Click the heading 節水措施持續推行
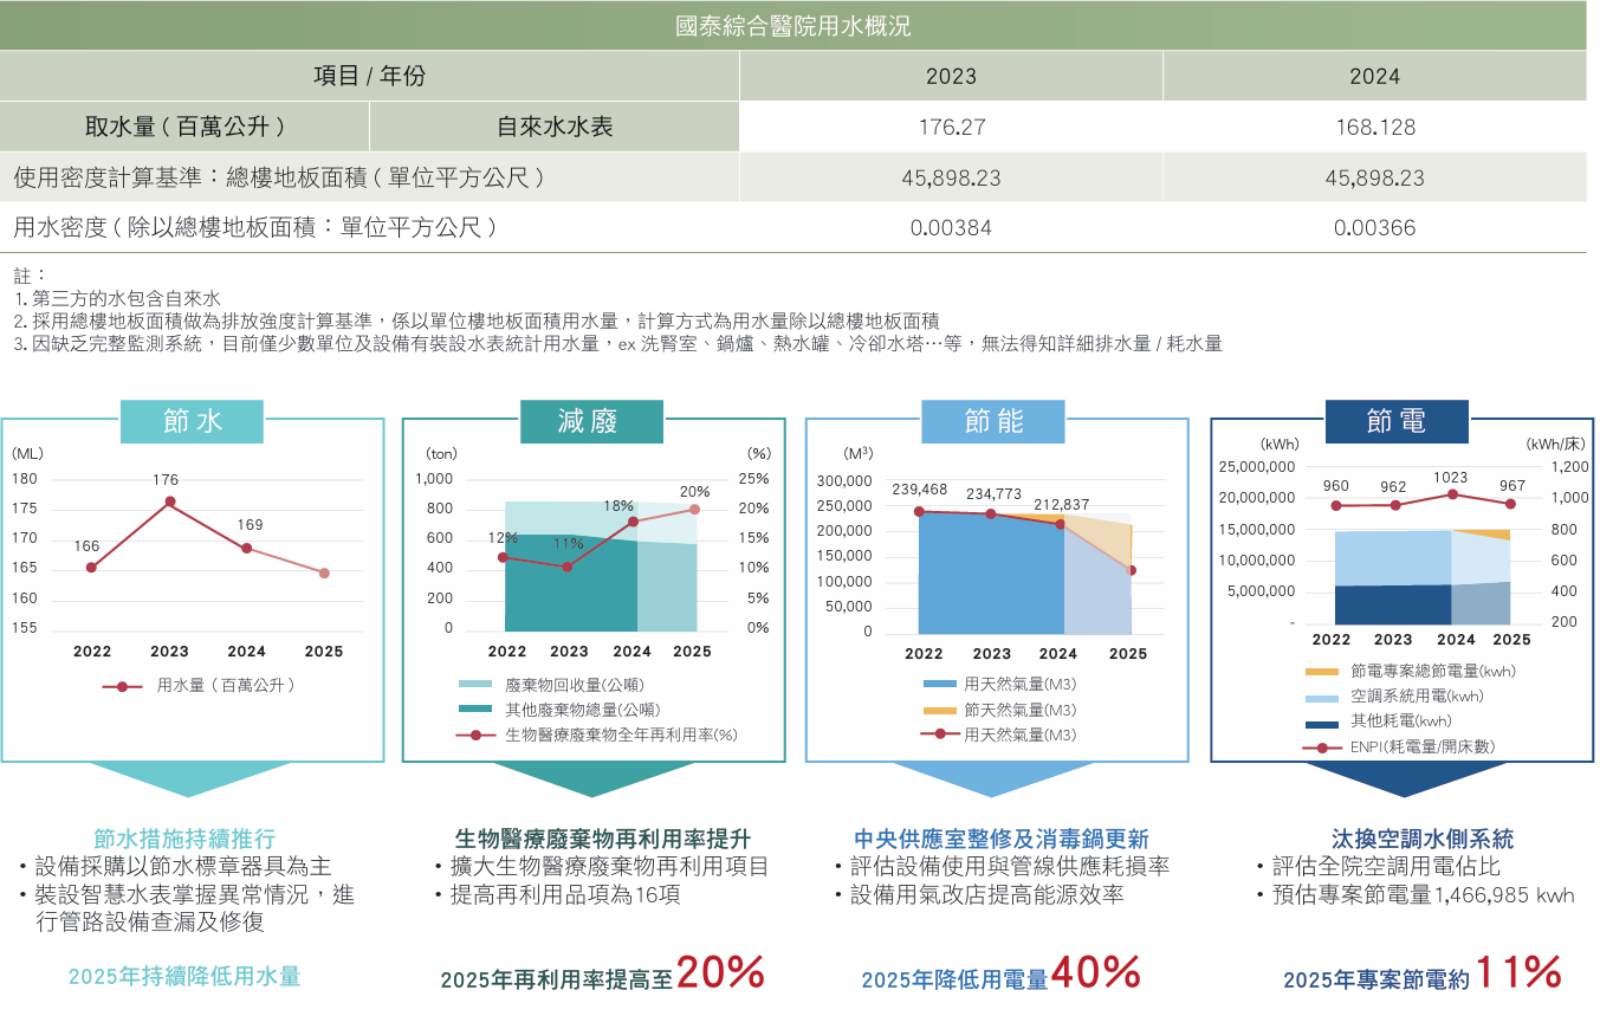The width and height of the screenshot is (1600, 1016). [185, 838]
